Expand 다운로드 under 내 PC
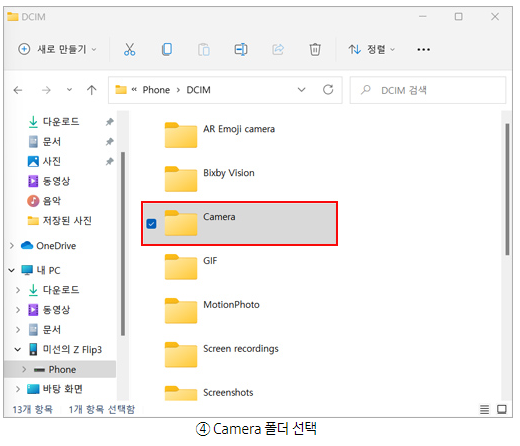This screenshot has width=520, height=446. [18, 290]
